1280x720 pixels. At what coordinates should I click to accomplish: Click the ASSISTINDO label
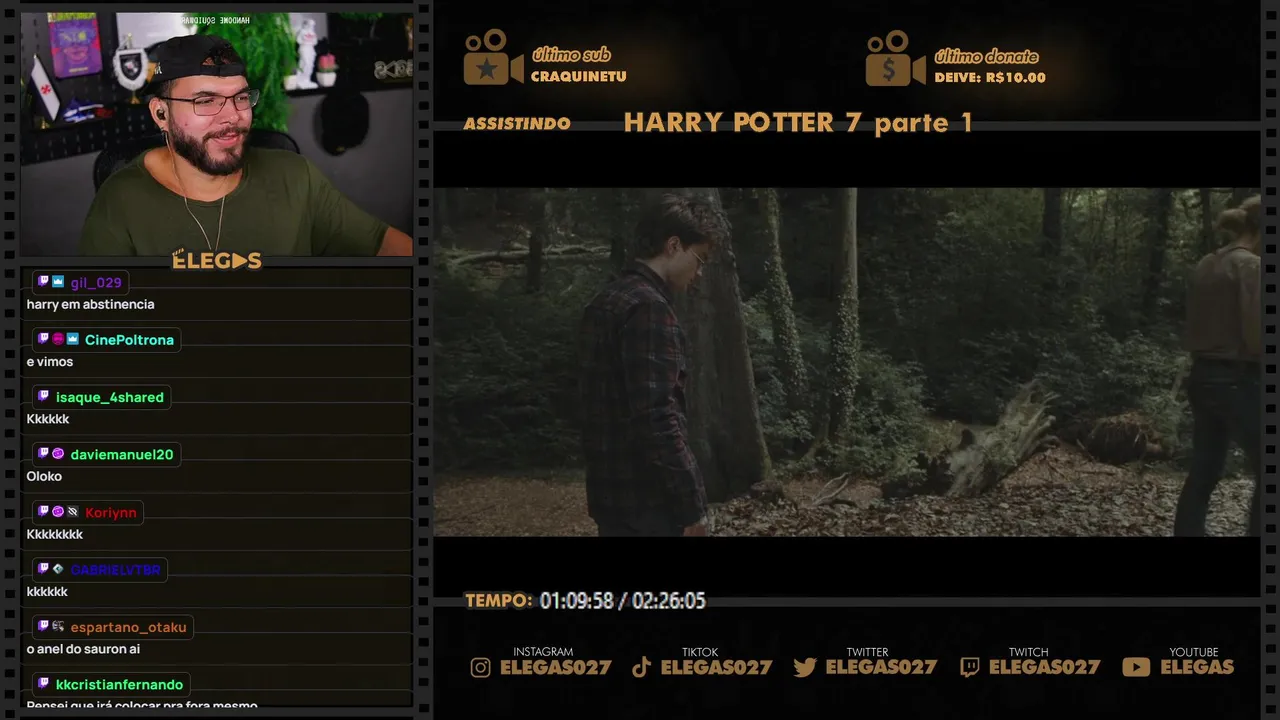pos(517,124)
